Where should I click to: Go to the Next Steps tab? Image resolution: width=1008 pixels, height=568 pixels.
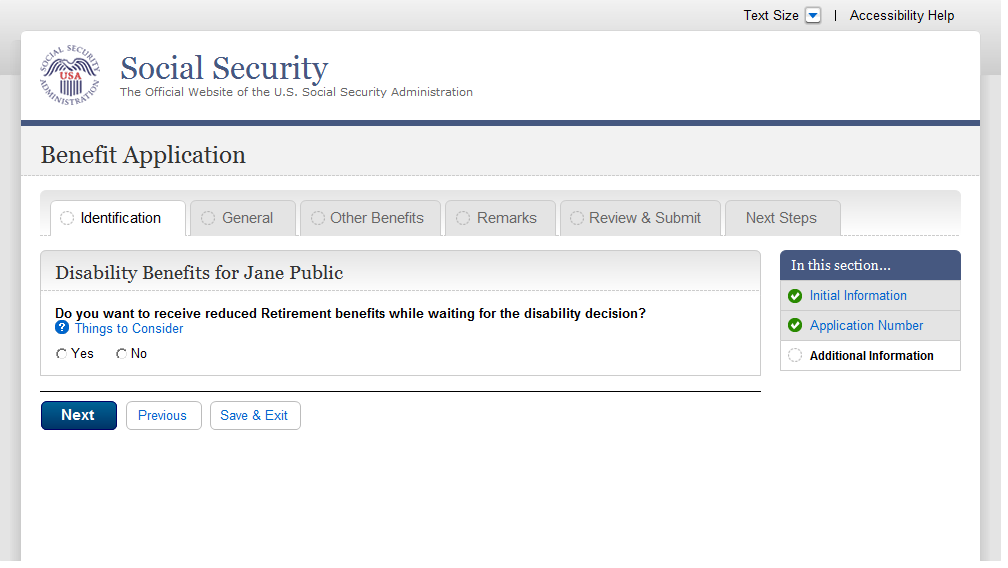tap(781, 219)
